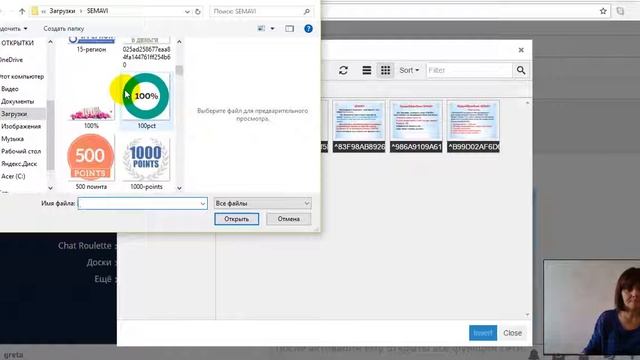
Task: Switch media browser to grid view
Action: [x=385, y=70]
